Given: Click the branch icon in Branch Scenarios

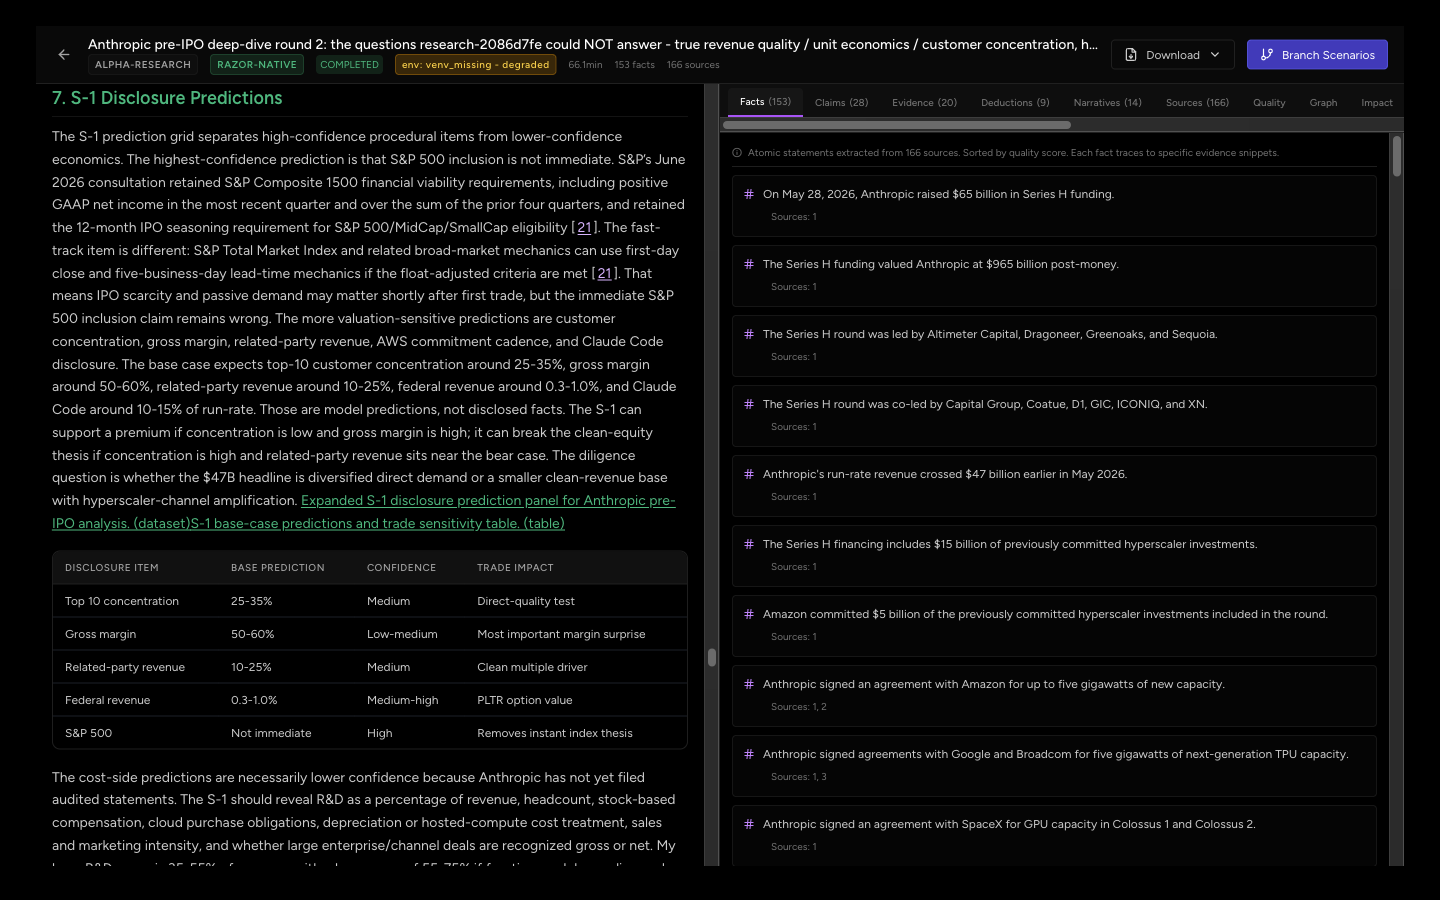Looking at the screenshot, I should point(1267,55).
